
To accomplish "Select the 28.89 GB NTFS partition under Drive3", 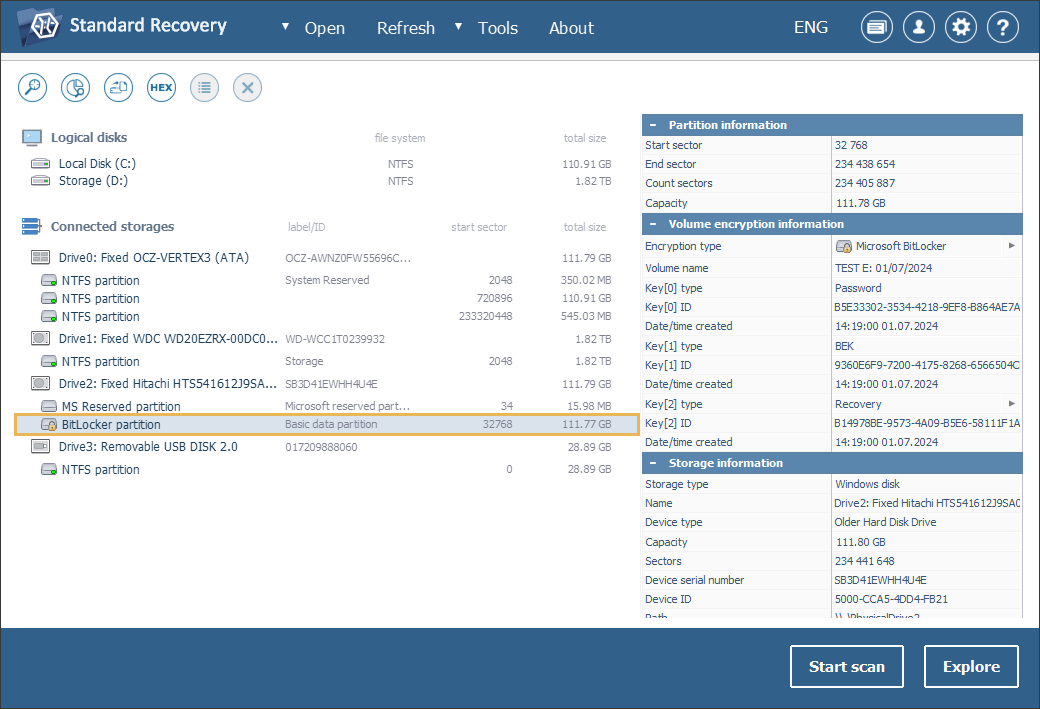I will [x=325, y=469].
